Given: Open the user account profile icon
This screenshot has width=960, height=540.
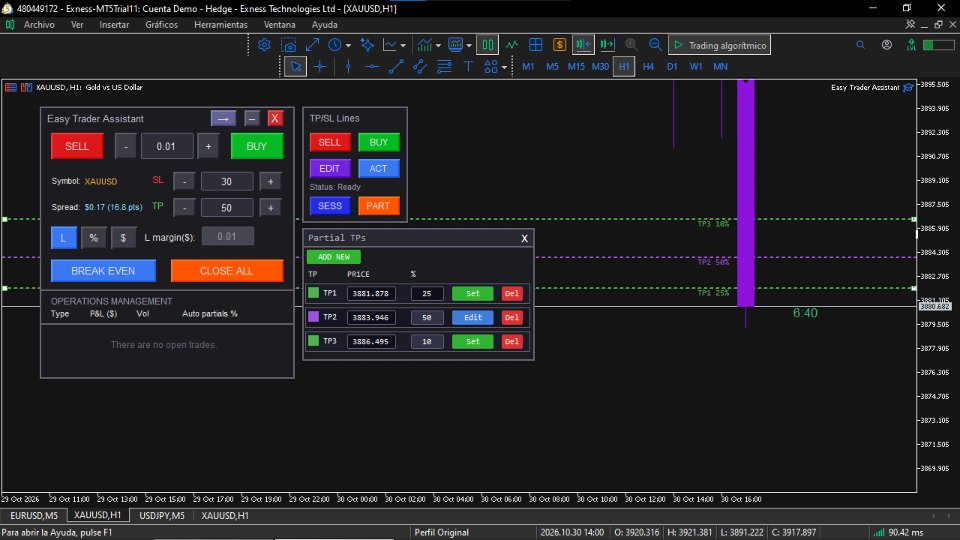Looking at the screenshot, I should [x=887, y=45].
